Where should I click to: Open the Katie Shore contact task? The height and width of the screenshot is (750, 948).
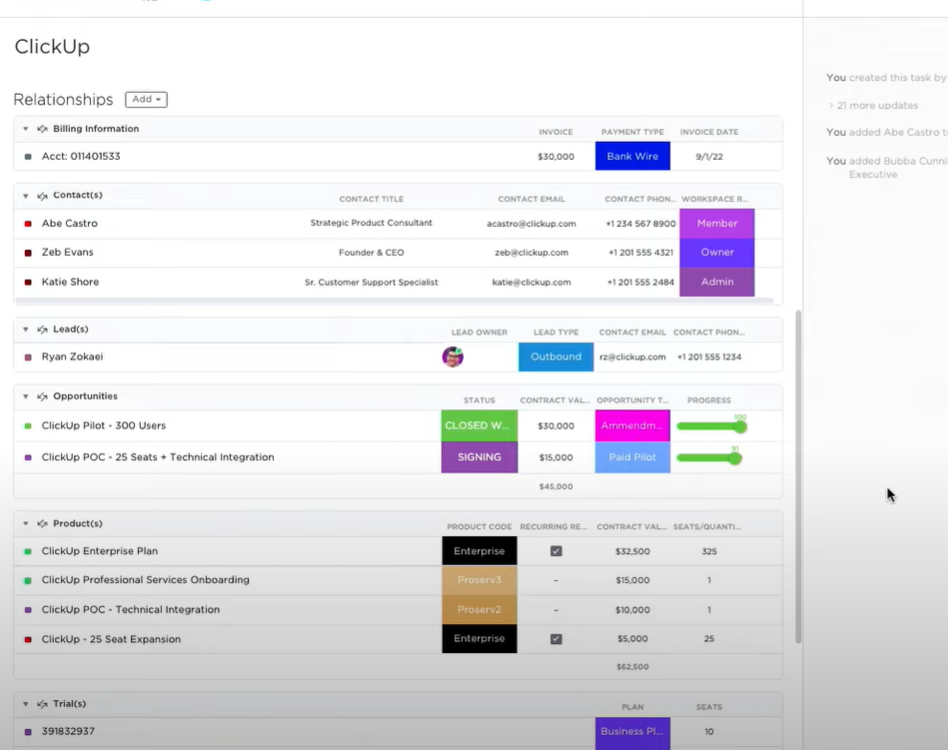[70, 282]
